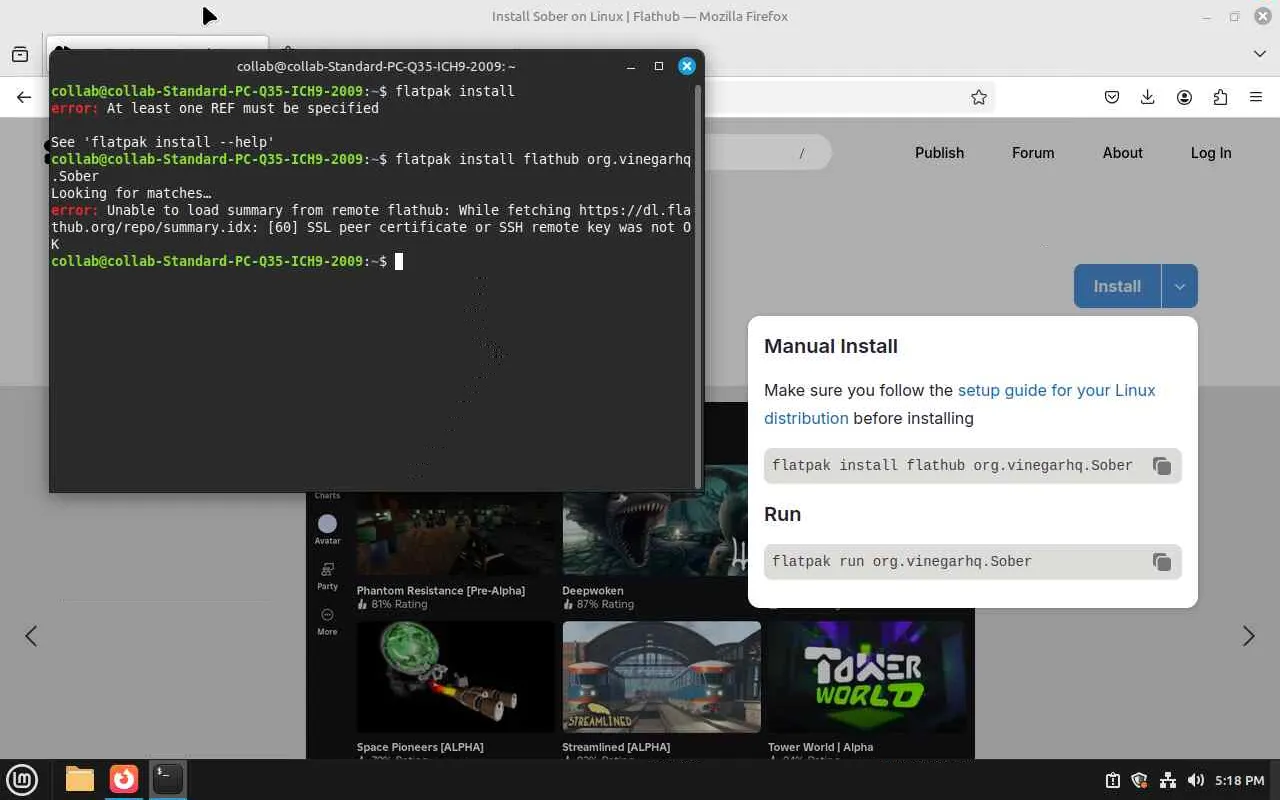Show the previous screenshot with left arrow
1280x800 pixels.
click(x=31, y=636)
